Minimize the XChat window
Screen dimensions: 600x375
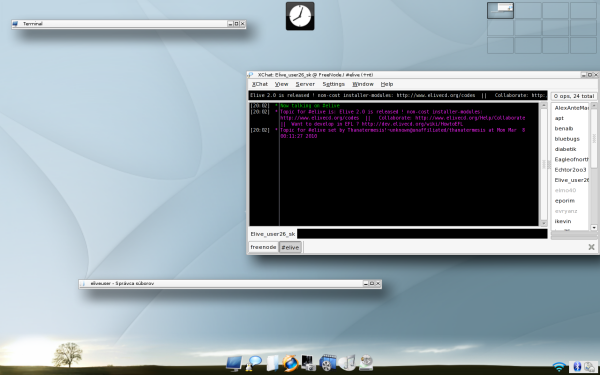coord(584,75)
